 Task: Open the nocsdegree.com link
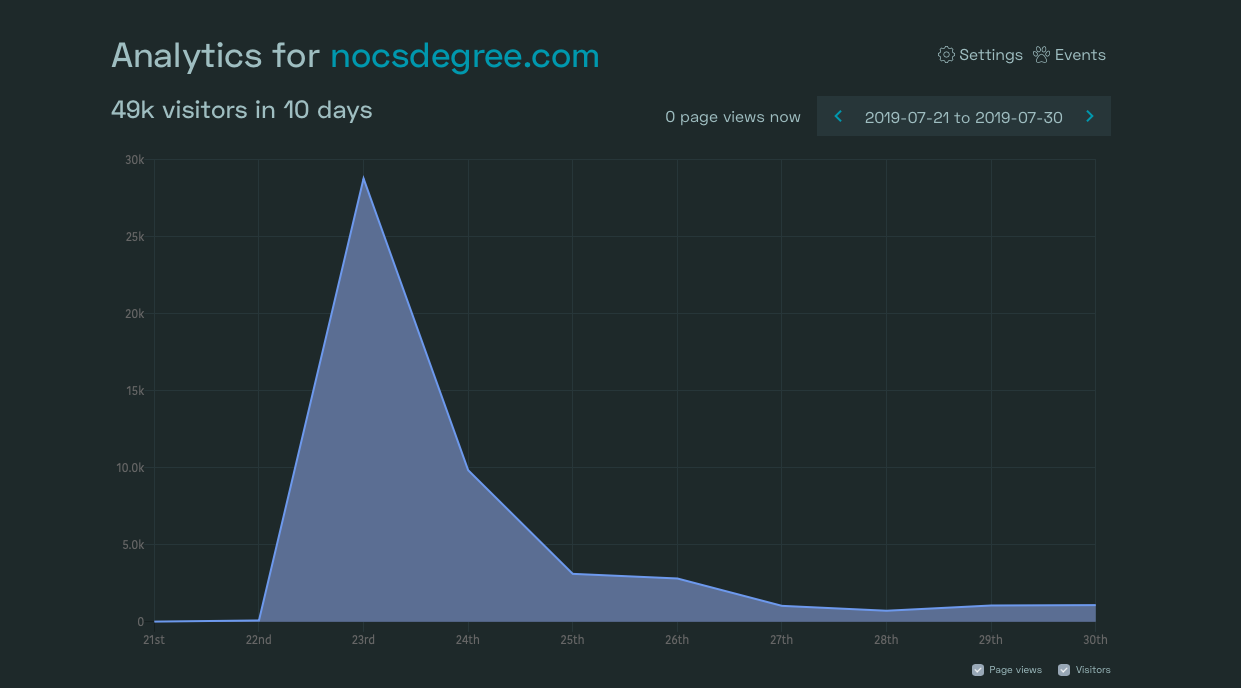pyautogui.click(x=465, y=56)
